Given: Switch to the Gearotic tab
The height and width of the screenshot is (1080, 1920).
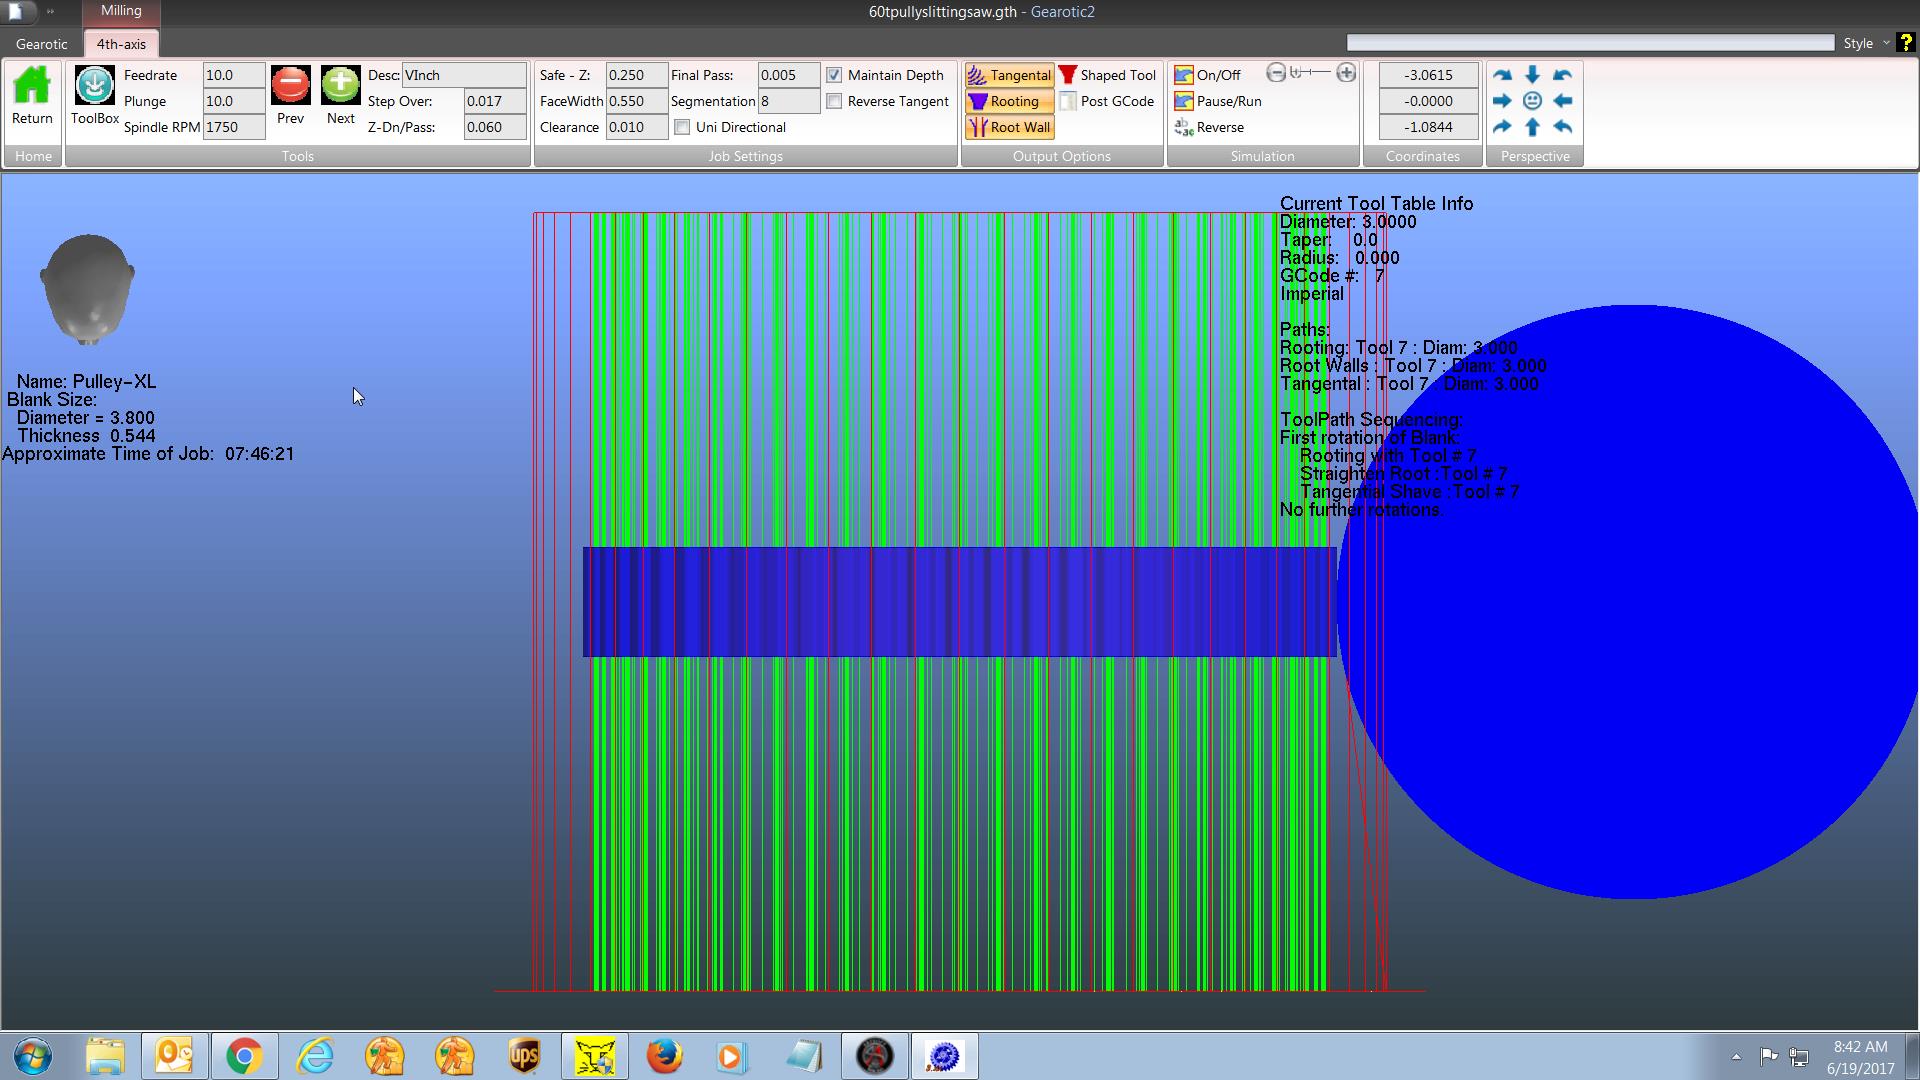Looking at the screenshot, I should click(x=42, y=44).
